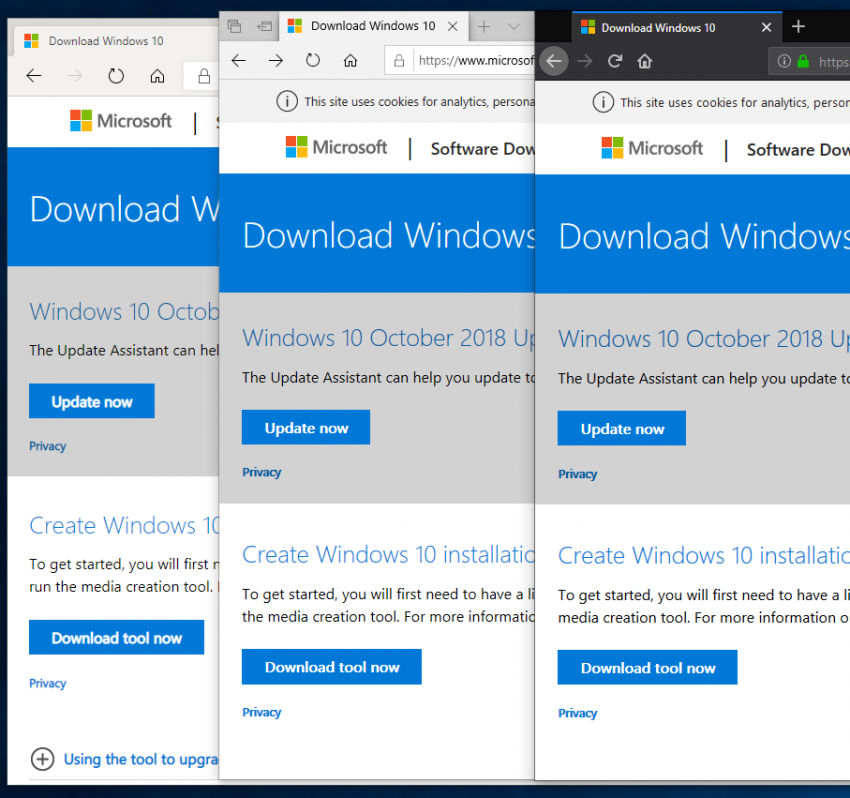
Task: Click the reload icon in the leftmost browser
Action: point(115,76)
